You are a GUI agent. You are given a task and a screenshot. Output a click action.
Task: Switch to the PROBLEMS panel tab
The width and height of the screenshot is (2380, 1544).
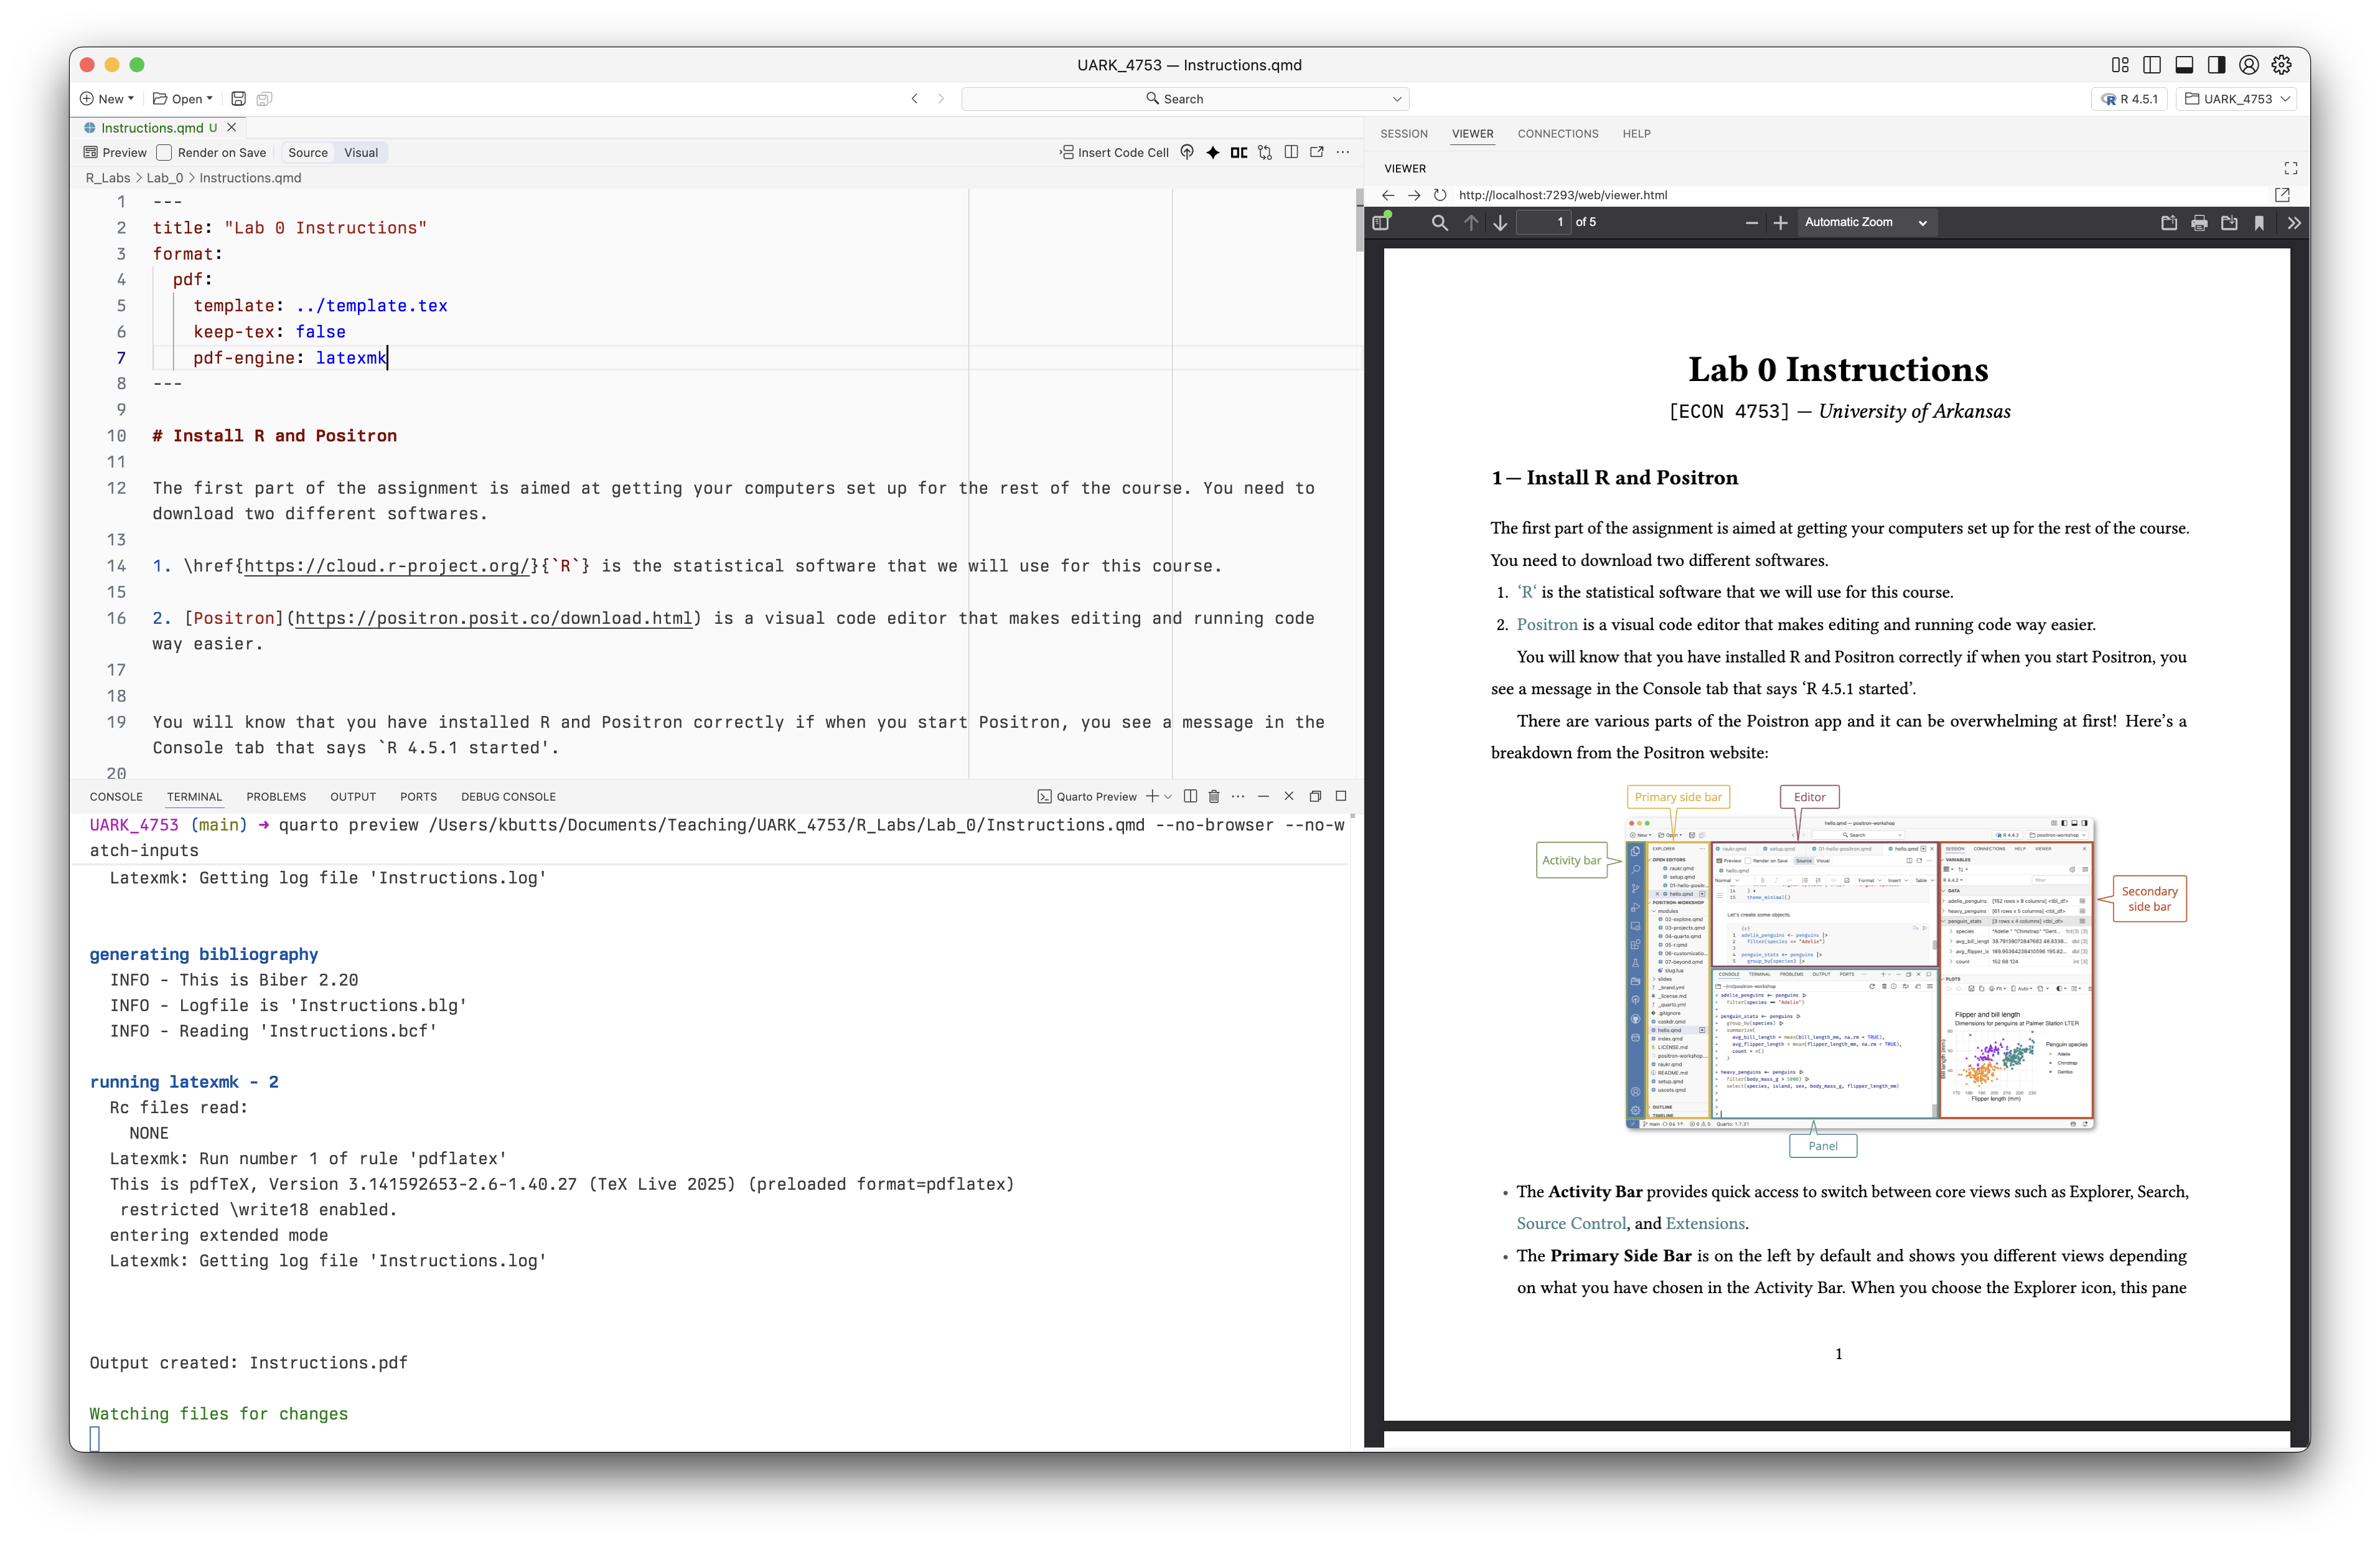tap(276, 797)
